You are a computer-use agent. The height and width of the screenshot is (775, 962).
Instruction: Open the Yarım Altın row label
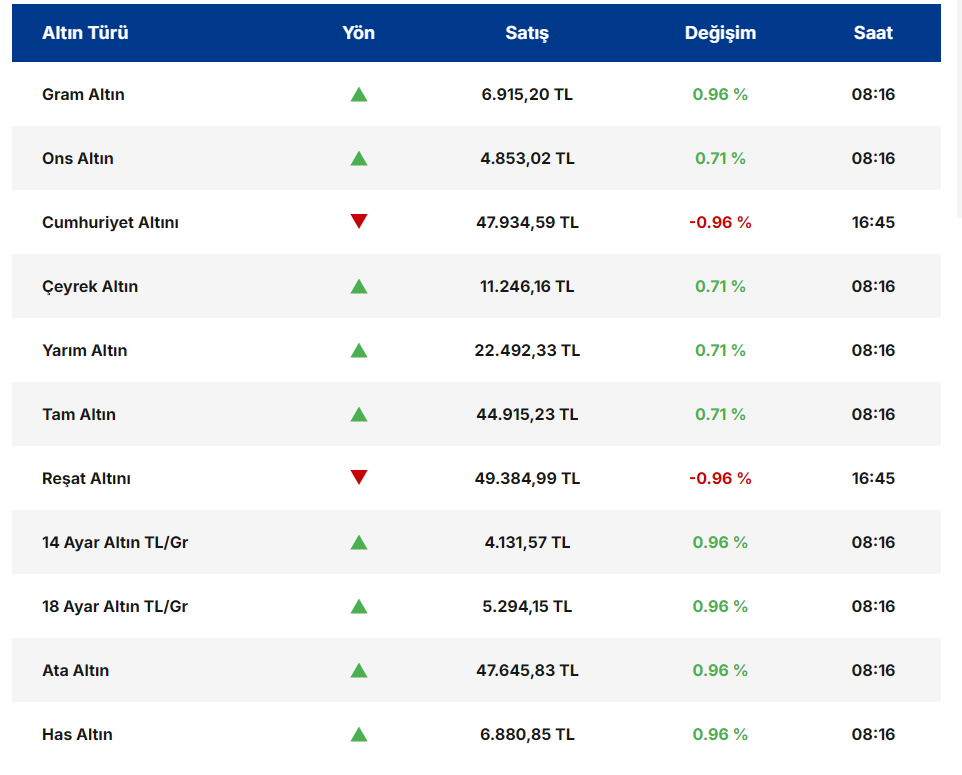point(85,351)
